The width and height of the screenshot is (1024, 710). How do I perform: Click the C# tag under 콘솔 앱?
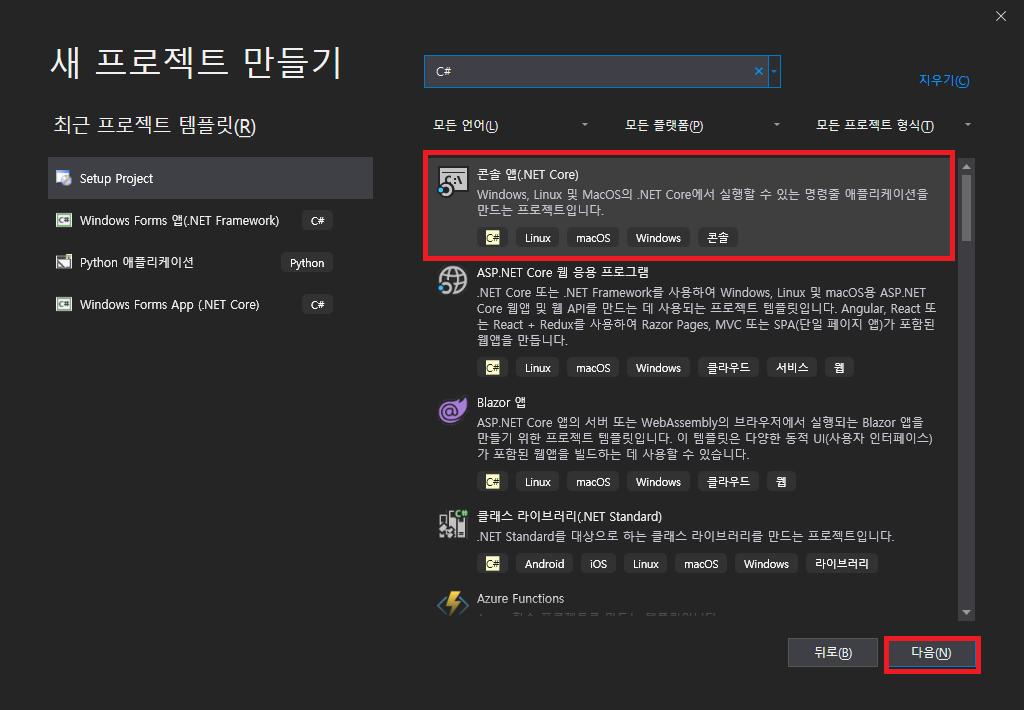492,238
